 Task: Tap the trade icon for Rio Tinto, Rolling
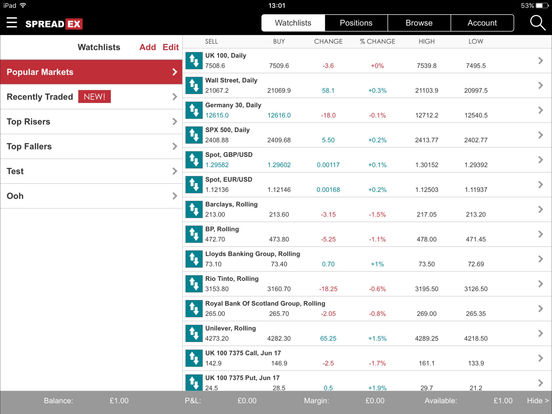click(194, 284)
